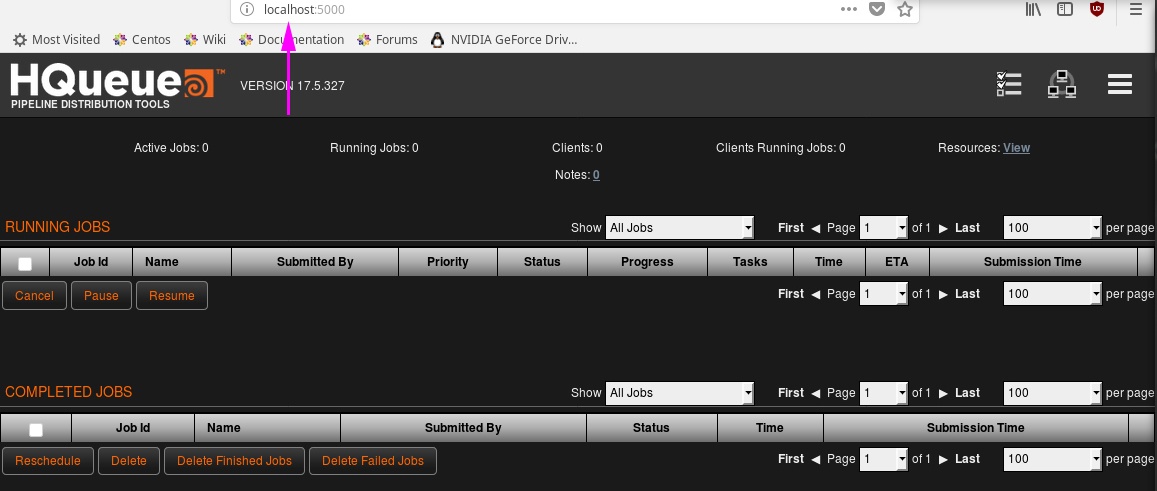Viewport: 1157px width, 491px height.
Task: Click Delete Finished Jobs button
Action: 235,461
